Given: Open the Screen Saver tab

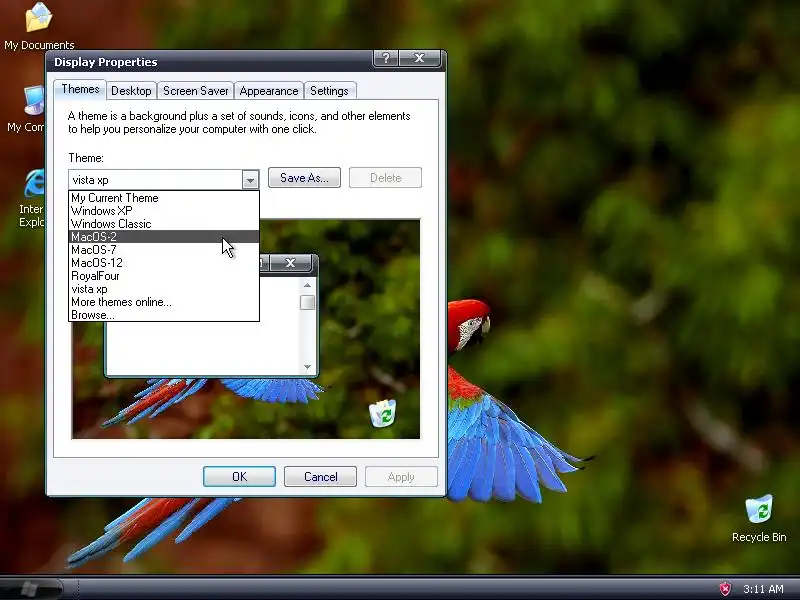Looking at the screenshot, I should [195, 91].
